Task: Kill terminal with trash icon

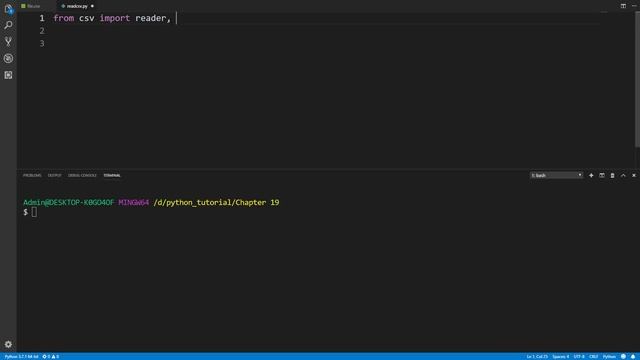Action: click(612, 176)
